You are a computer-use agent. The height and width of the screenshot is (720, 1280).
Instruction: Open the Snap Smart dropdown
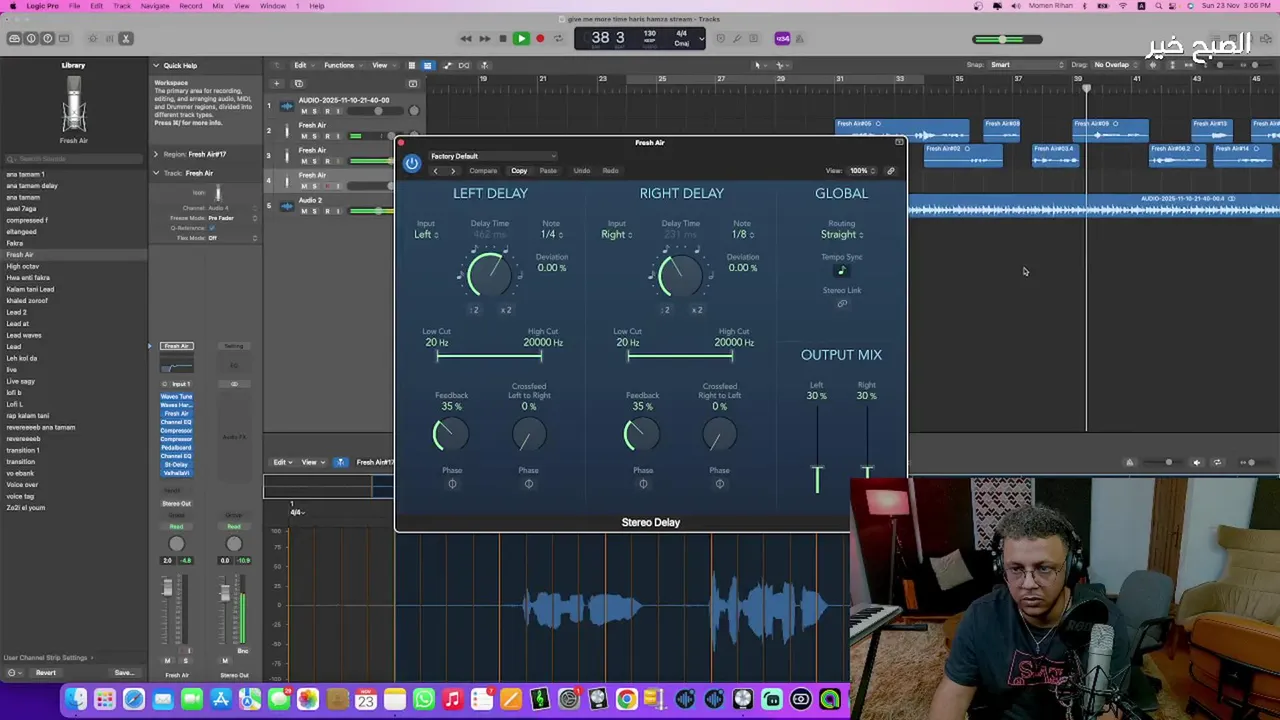(x=1028, y=65)
